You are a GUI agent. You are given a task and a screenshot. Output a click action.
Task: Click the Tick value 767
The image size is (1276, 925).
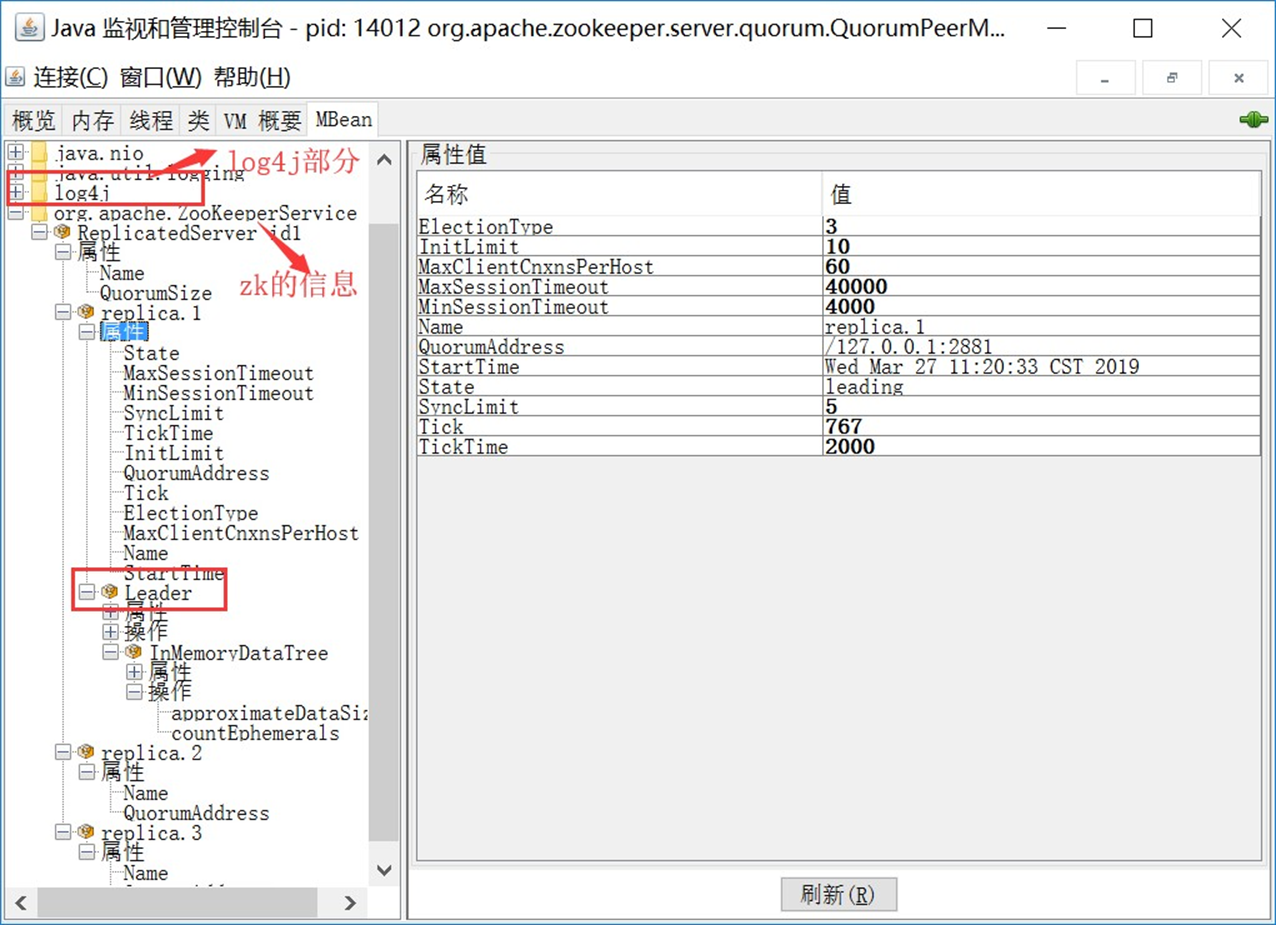pyautogui.click(x=1041, y=427)
